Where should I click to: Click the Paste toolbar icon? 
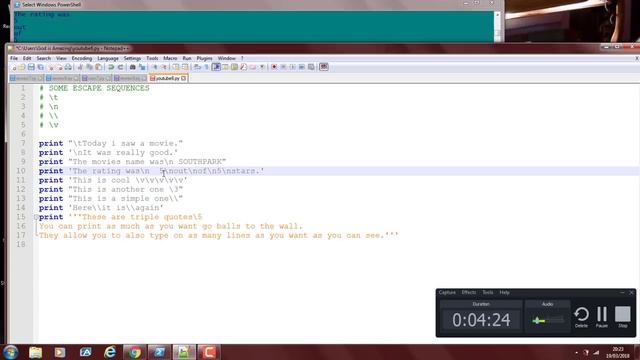pos(98,67)
